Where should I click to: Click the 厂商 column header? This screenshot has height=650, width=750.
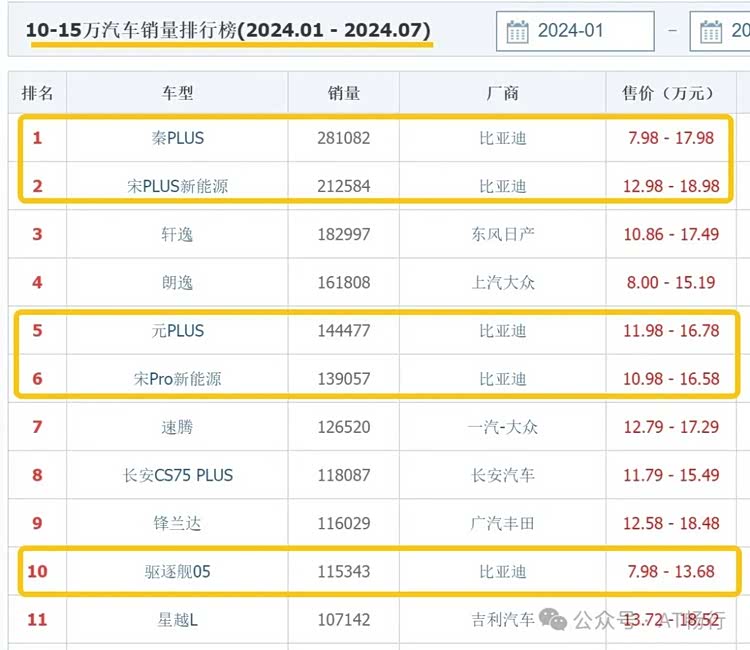(x=502, y=93)
